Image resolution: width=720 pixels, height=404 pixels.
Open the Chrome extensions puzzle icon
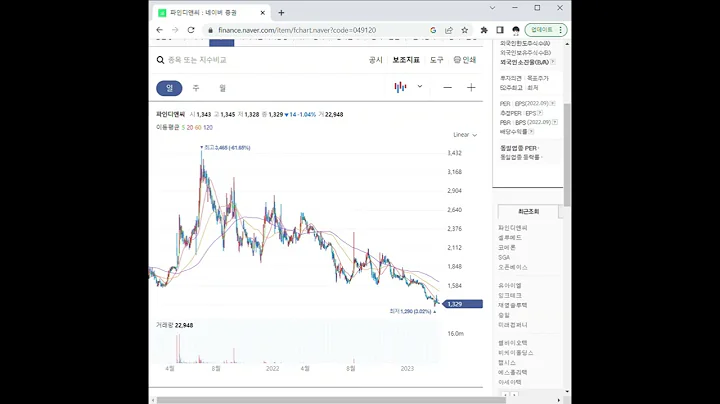(x=484, y=30)
